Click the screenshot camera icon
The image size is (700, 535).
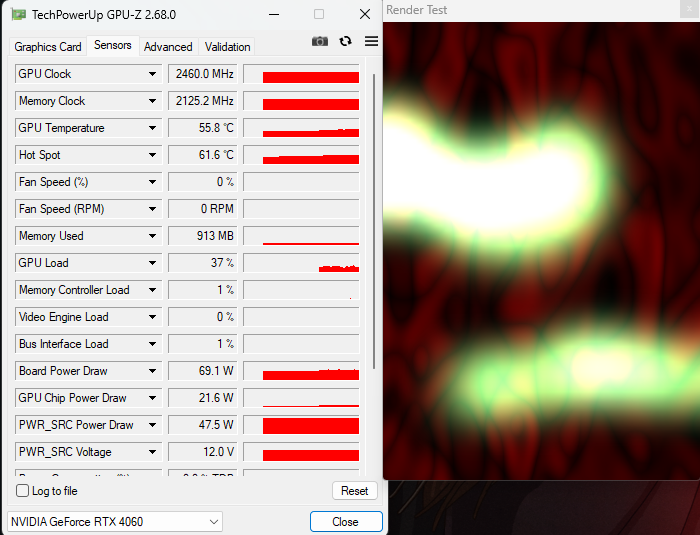[x=320, y=41]
